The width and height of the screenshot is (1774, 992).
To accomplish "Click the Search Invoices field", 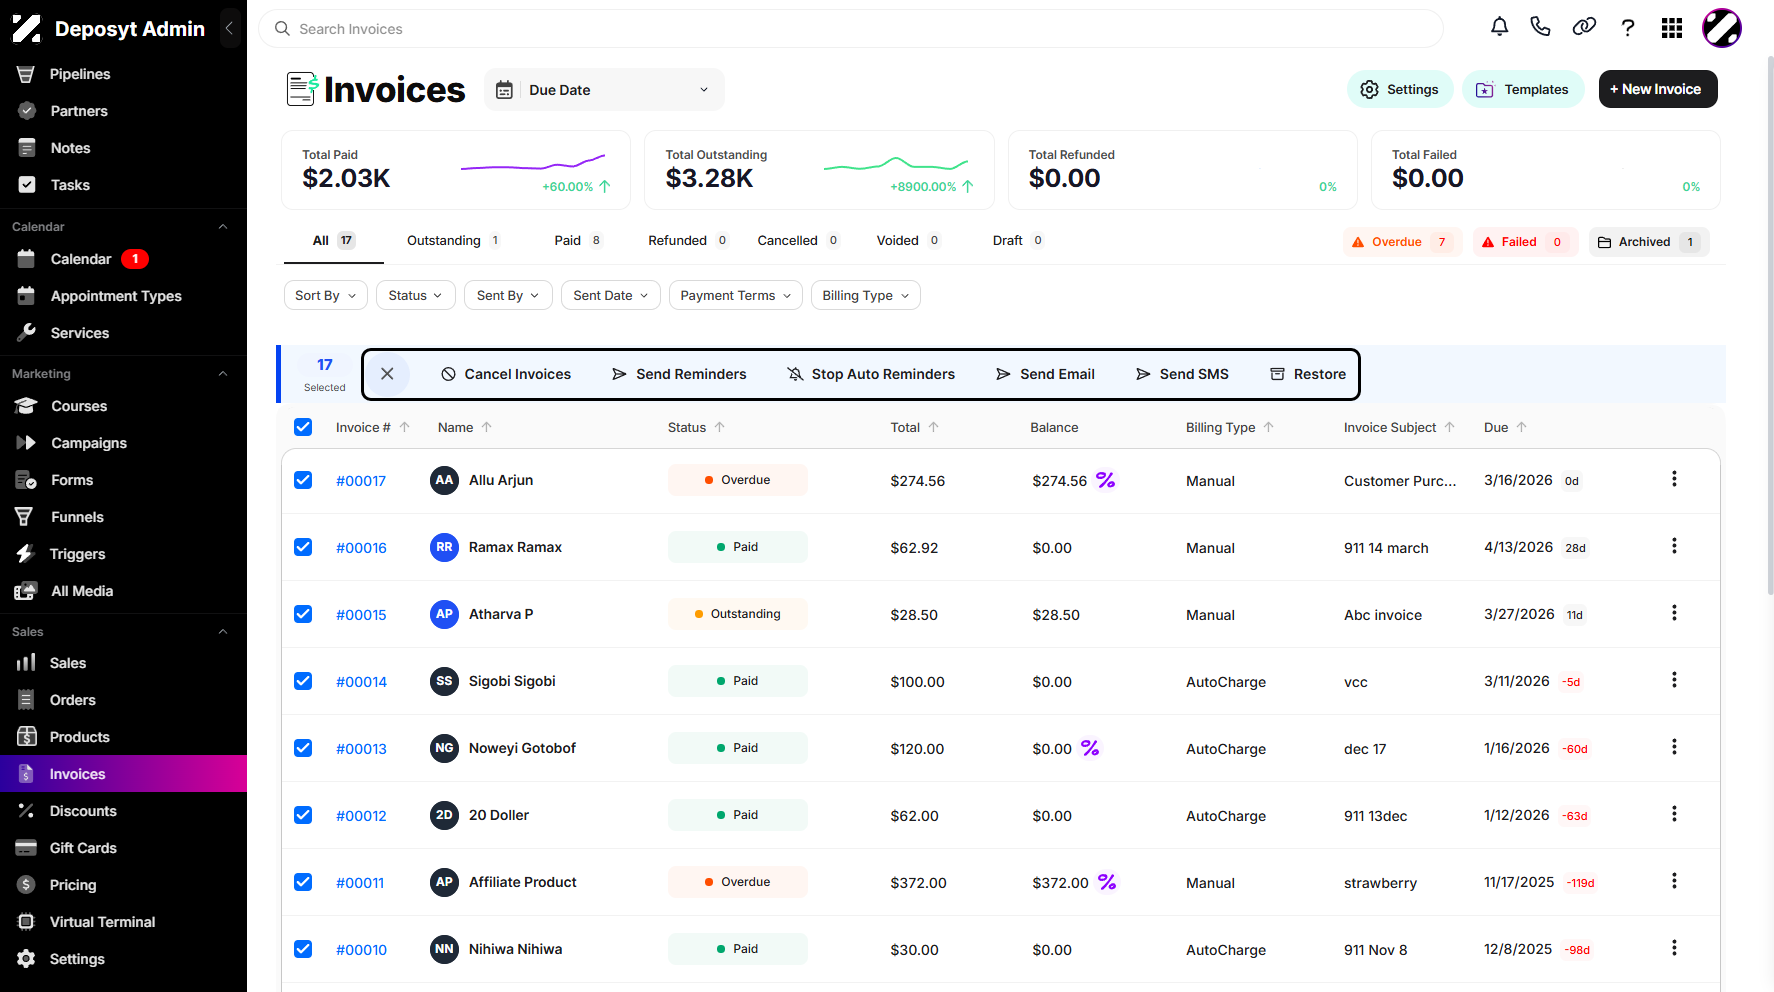I will click(x=851, y=29).
